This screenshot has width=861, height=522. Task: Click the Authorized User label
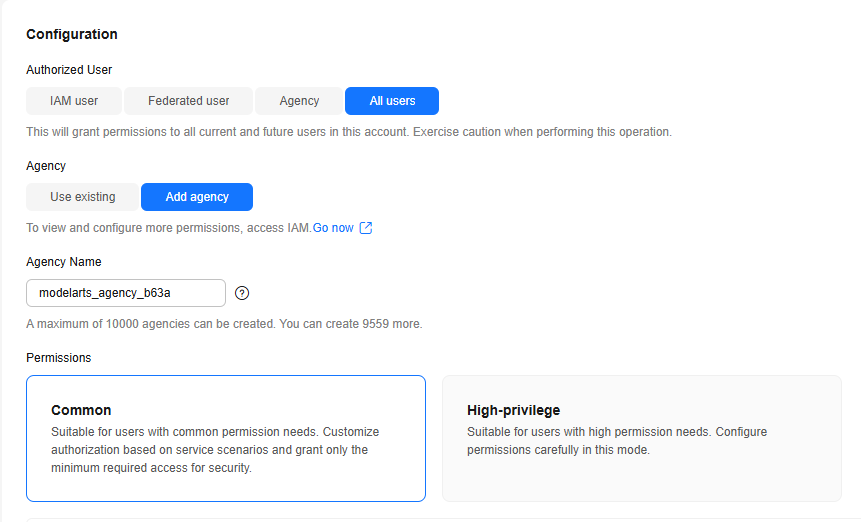click(69, 70)
